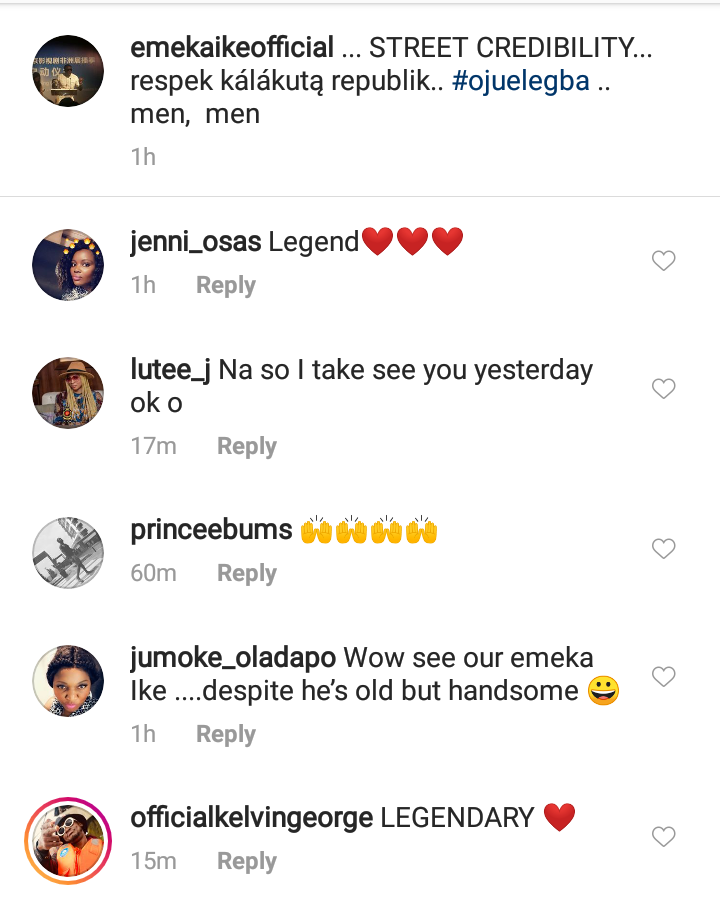
Task: Reply to jumoke_oladapo's comment
Action: pyautogui.click(x=226, y=734)
